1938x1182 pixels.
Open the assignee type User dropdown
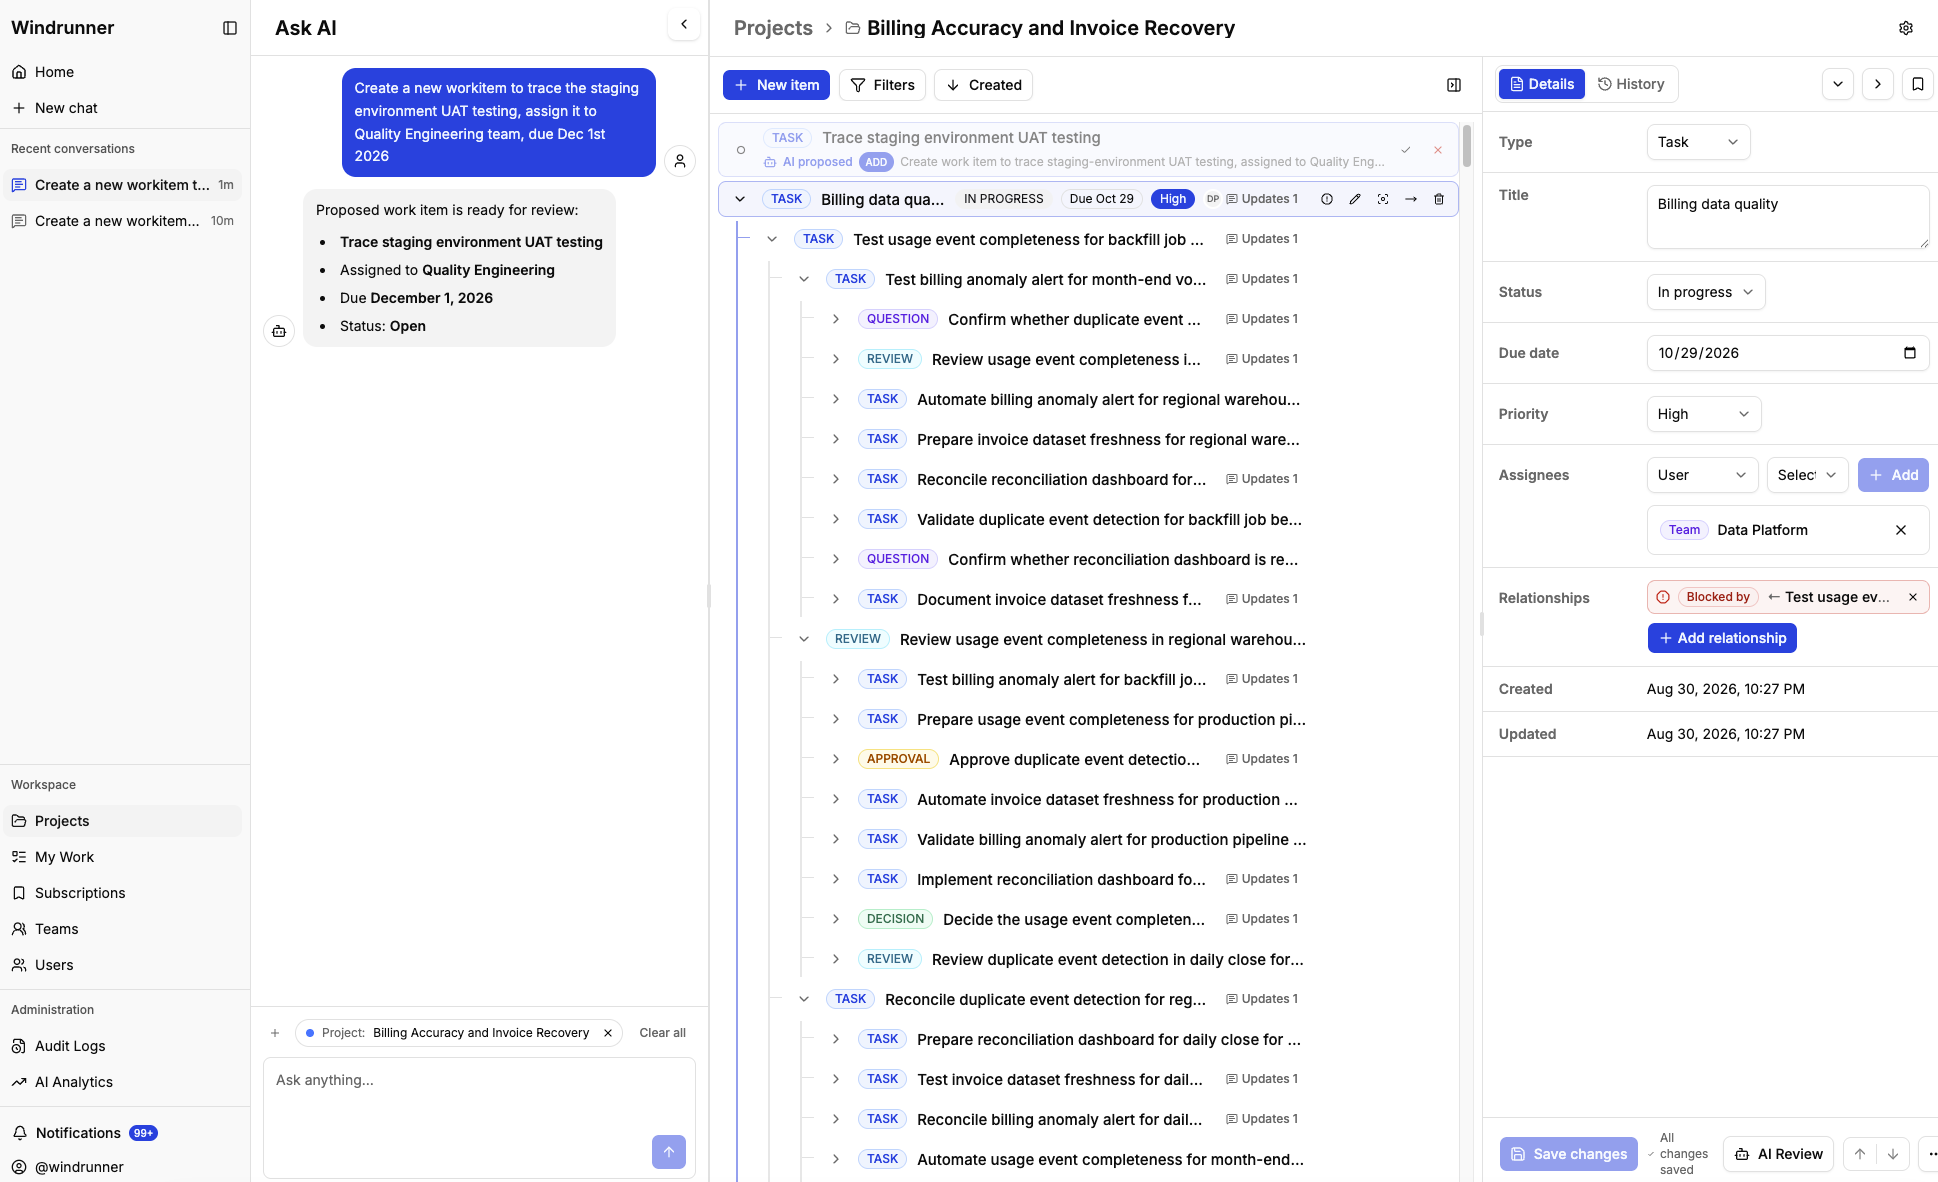[x=1702, y=475]
